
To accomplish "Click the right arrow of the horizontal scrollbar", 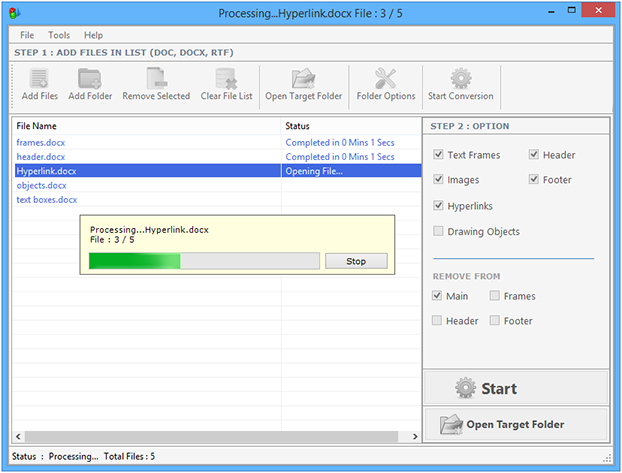I will 415,436.
